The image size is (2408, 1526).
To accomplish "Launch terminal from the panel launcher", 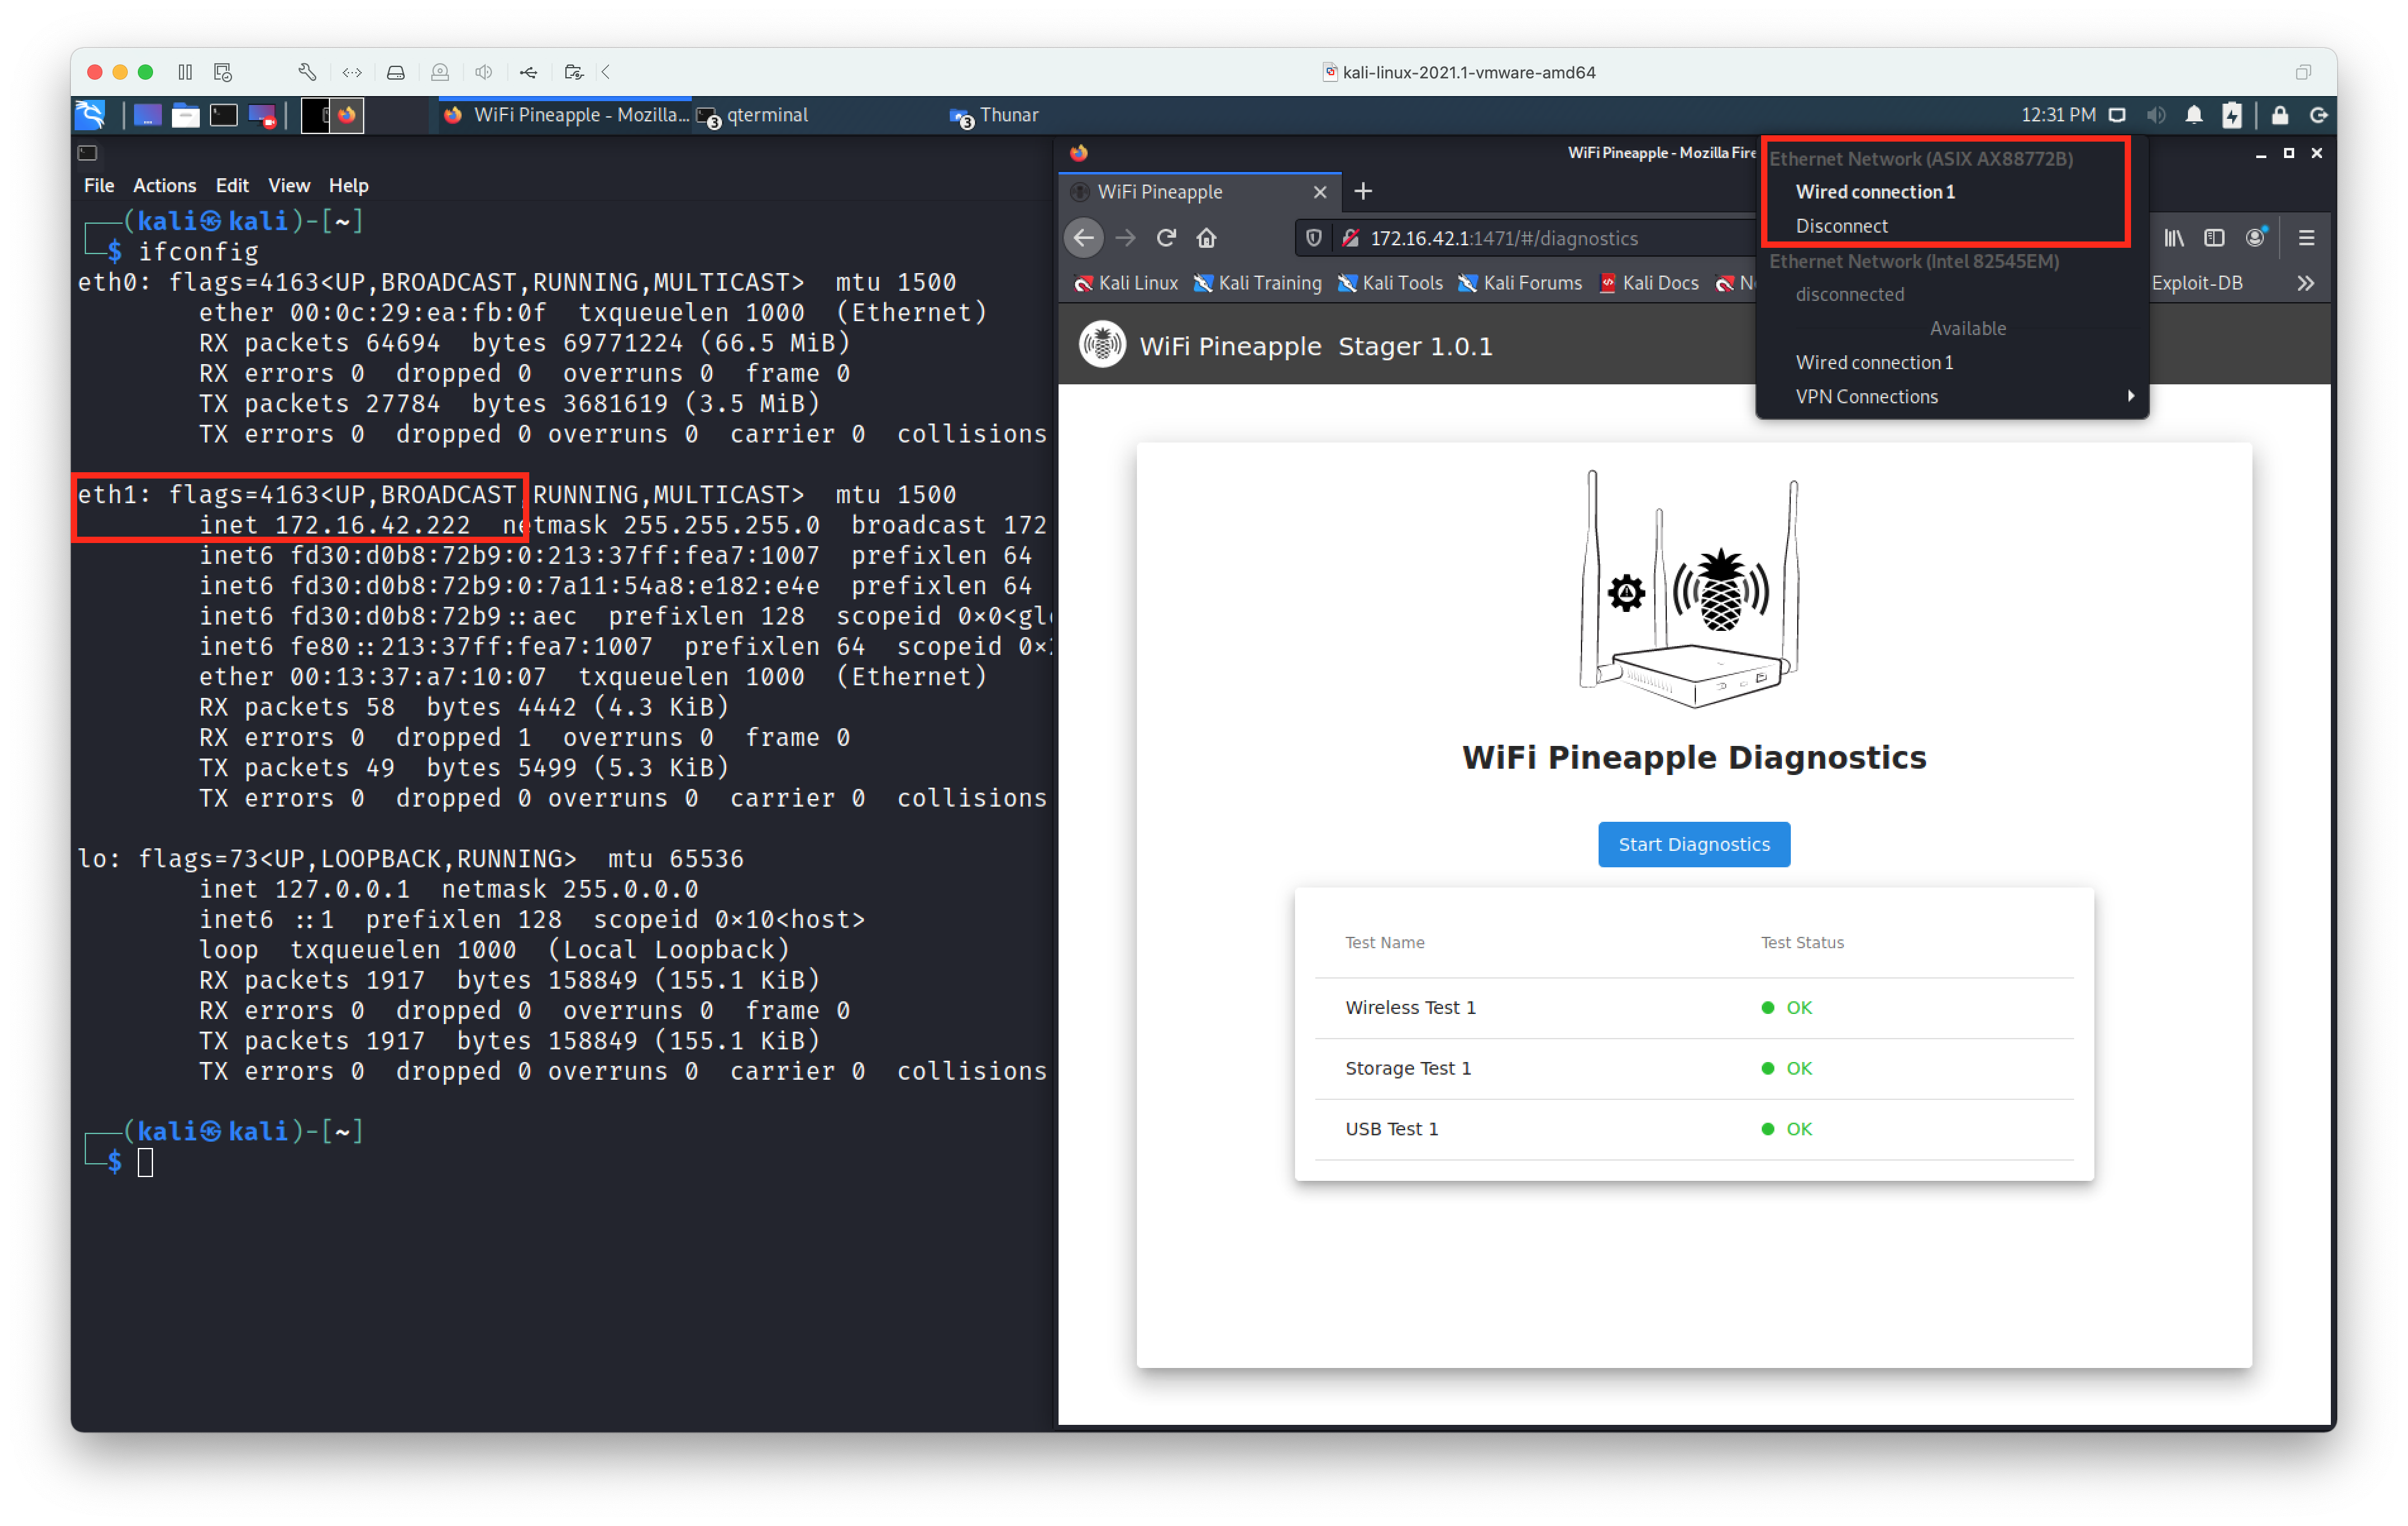I will [x=223, y=115].
